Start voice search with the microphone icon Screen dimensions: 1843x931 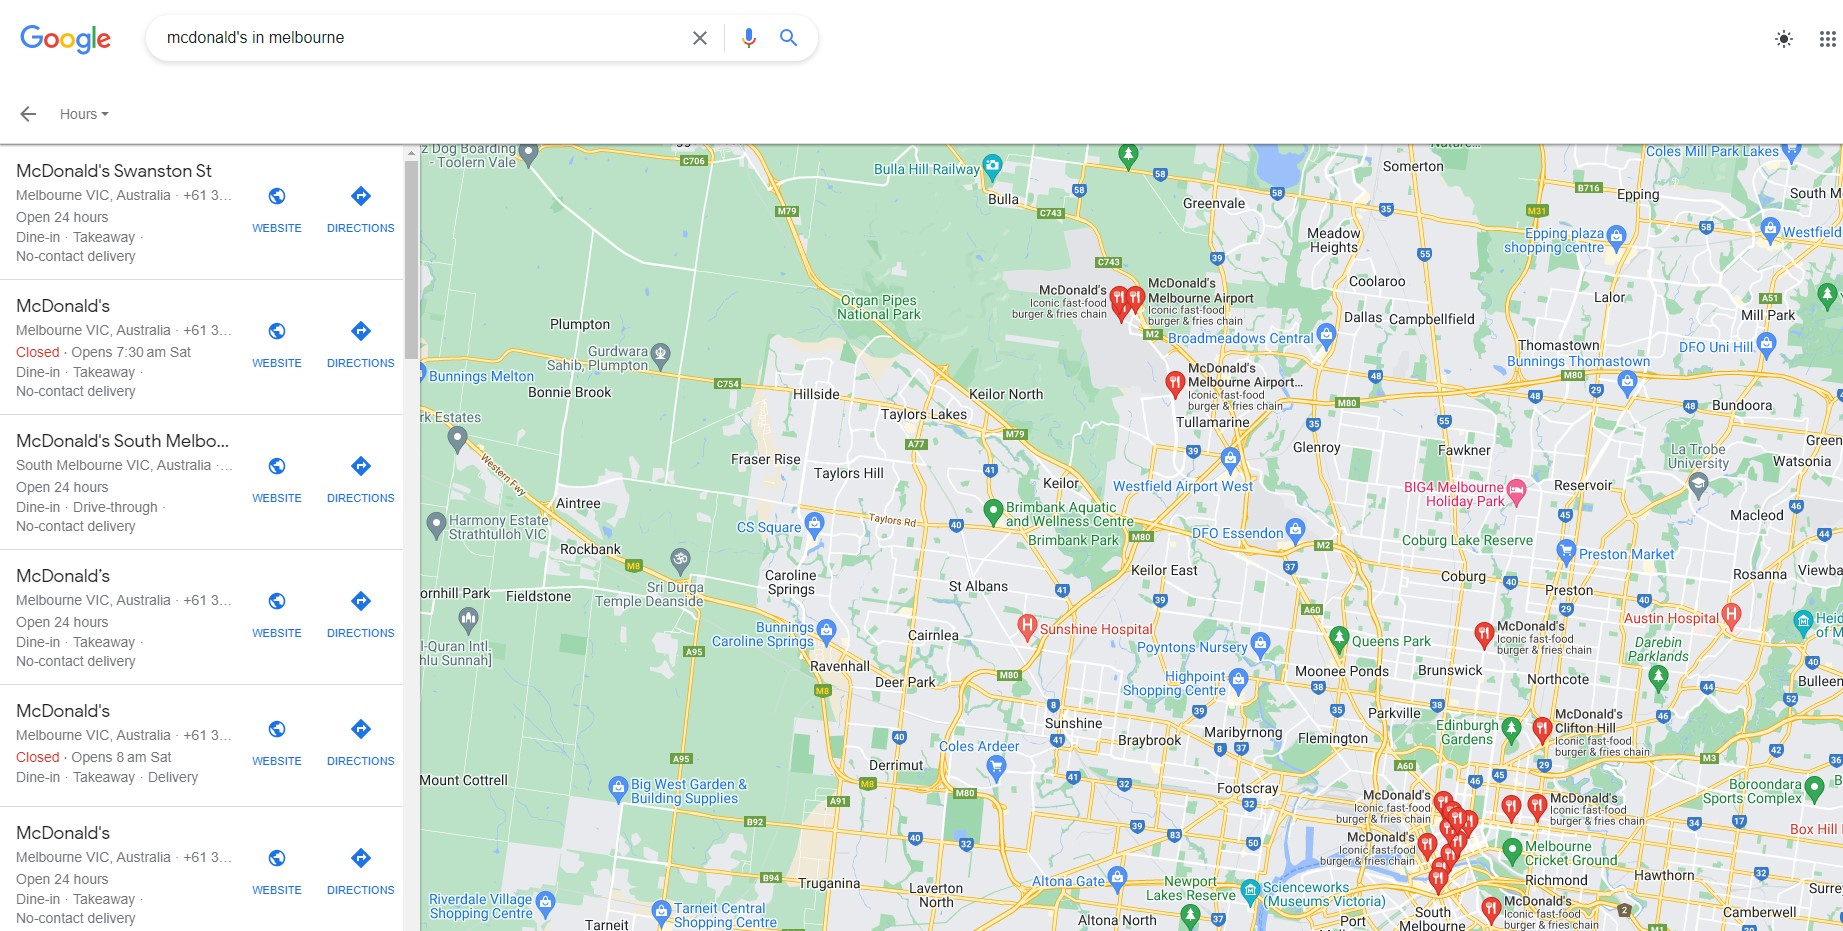(x=748, y=38)
